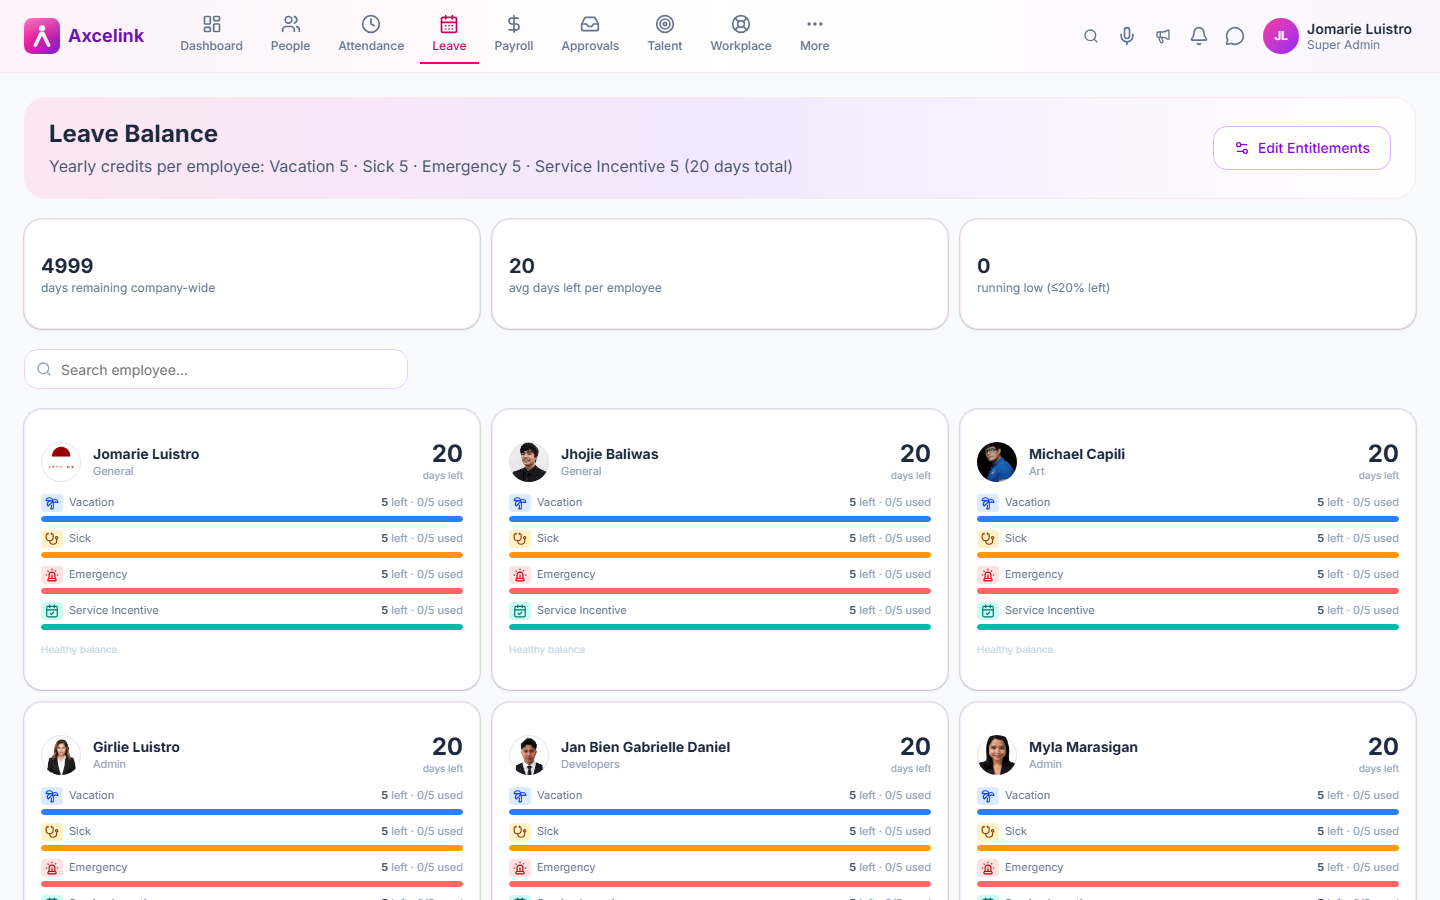
Task: Click the Developers department label
Action: (x=590, y=764)
